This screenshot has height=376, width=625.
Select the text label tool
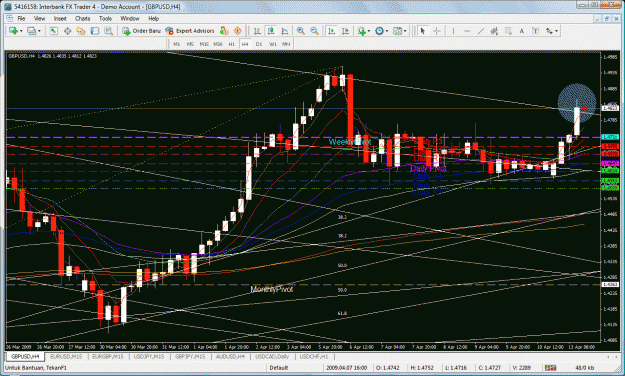[535, 31]
